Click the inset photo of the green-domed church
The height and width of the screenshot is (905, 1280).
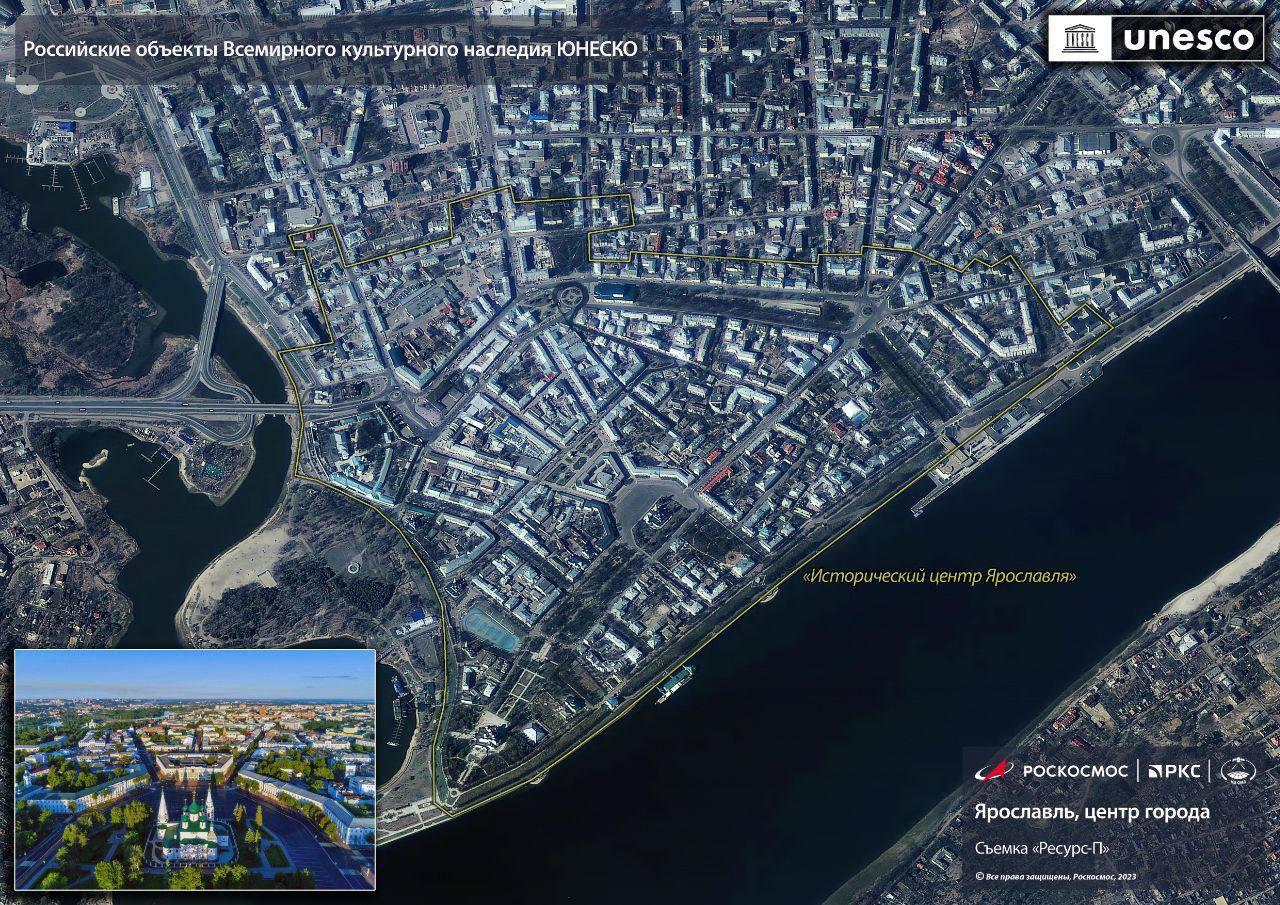coord(195,769)
